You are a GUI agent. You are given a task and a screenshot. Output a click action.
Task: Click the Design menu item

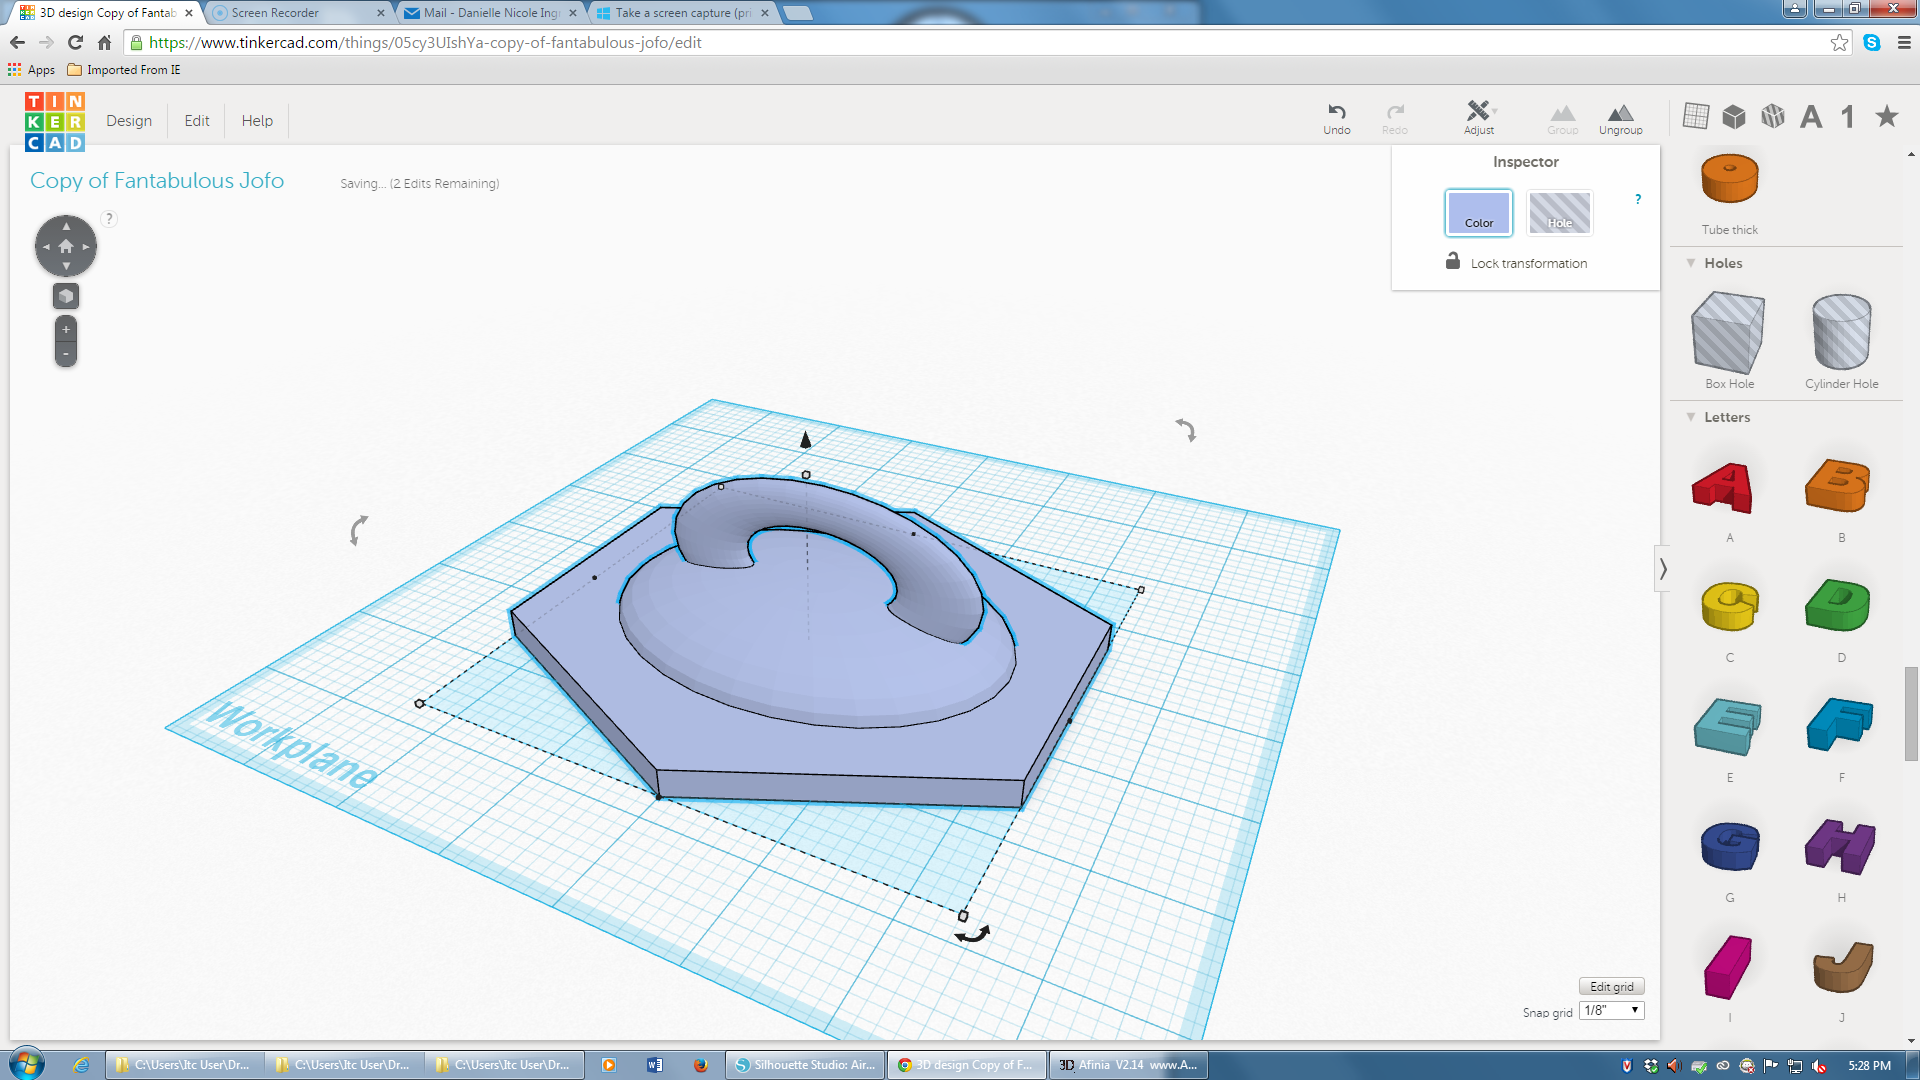[x=128, y=120]
